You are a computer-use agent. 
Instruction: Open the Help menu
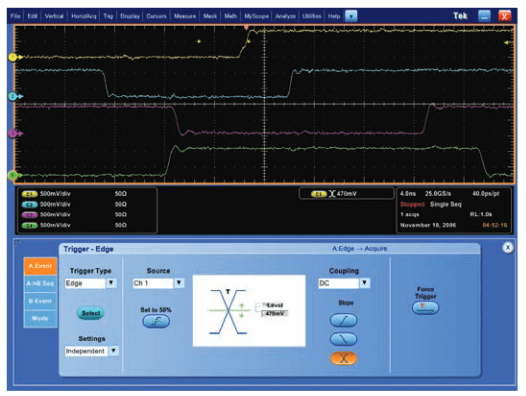pos(334,16)
